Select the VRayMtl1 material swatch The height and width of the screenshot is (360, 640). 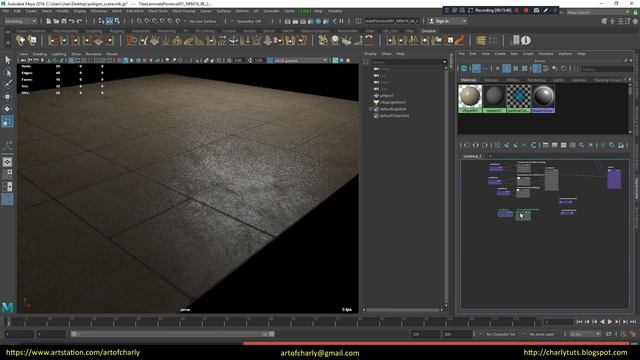(470, 98)
